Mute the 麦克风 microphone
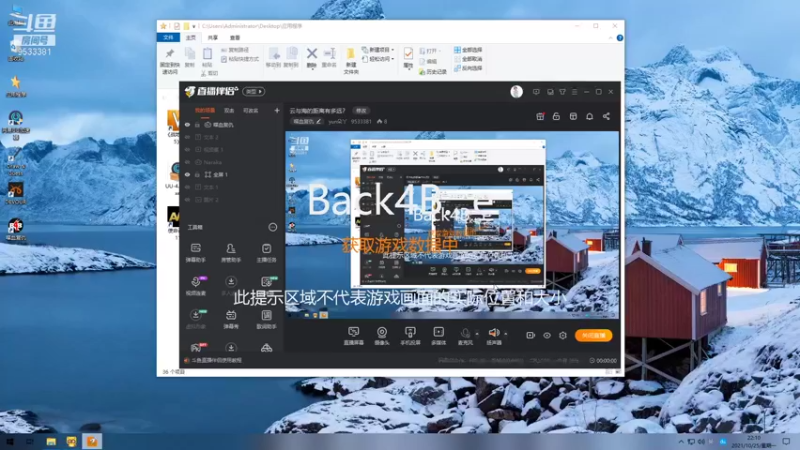 (x=465, y=336)
